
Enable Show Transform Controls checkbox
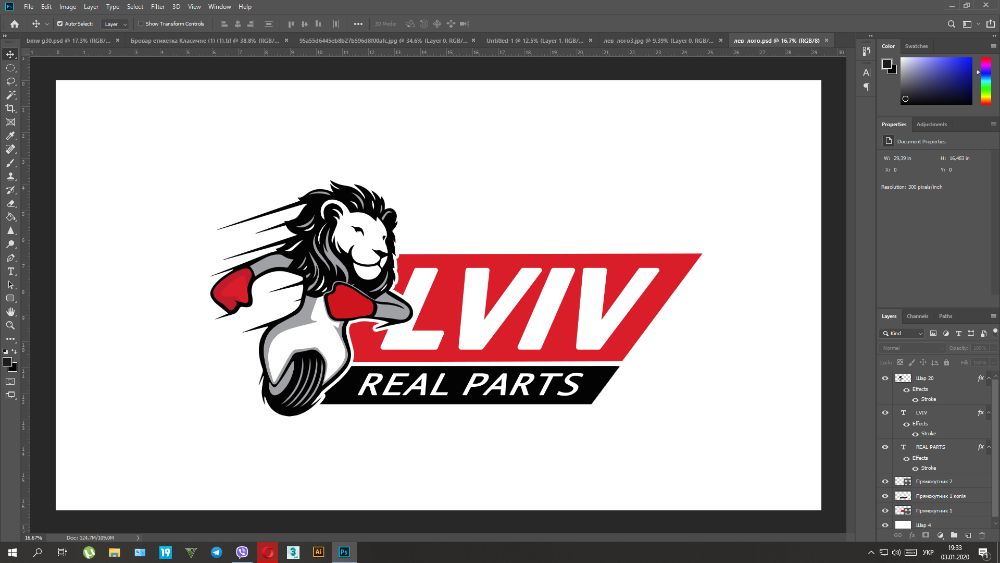(140, 24)
